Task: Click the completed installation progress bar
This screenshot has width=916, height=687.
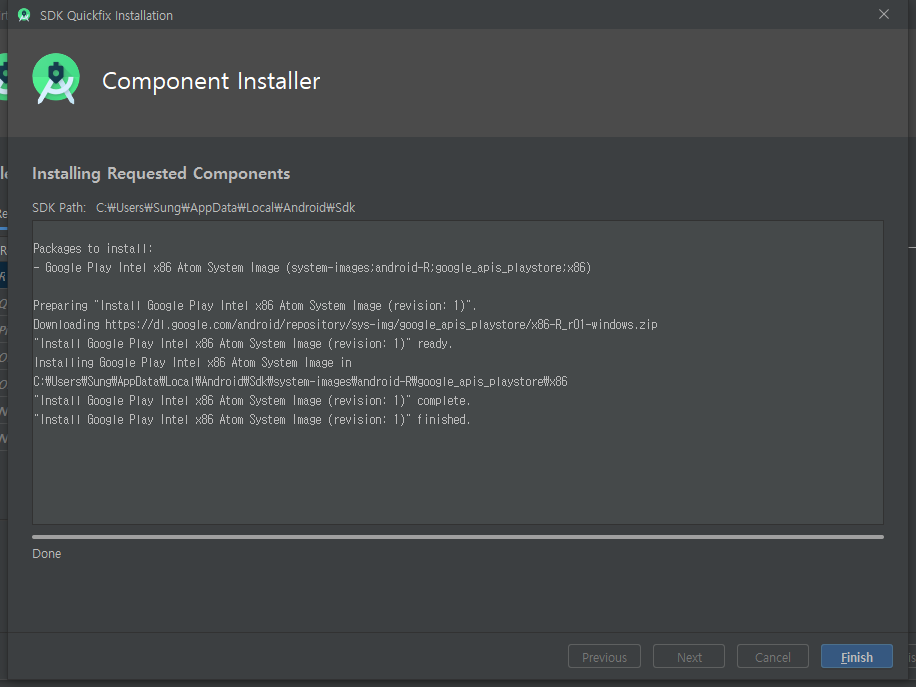Action: (457, 536)
